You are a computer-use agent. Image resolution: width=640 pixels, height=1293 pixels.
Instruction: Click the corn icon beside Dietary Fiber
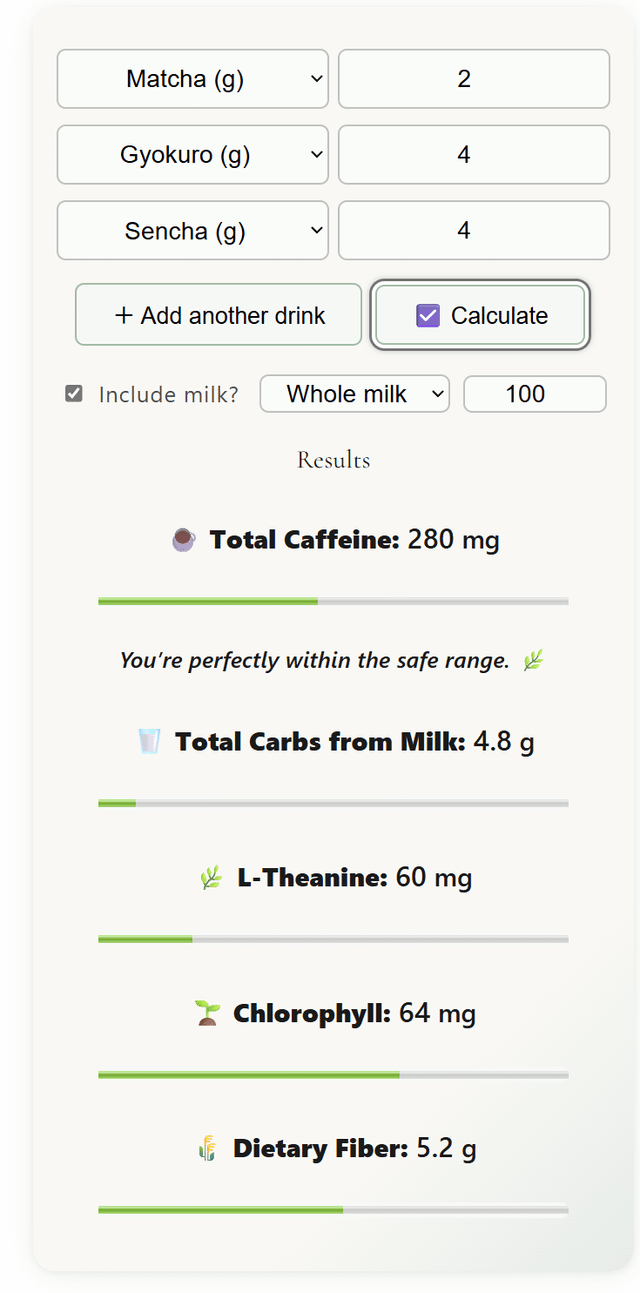[x=207, y=1149]
